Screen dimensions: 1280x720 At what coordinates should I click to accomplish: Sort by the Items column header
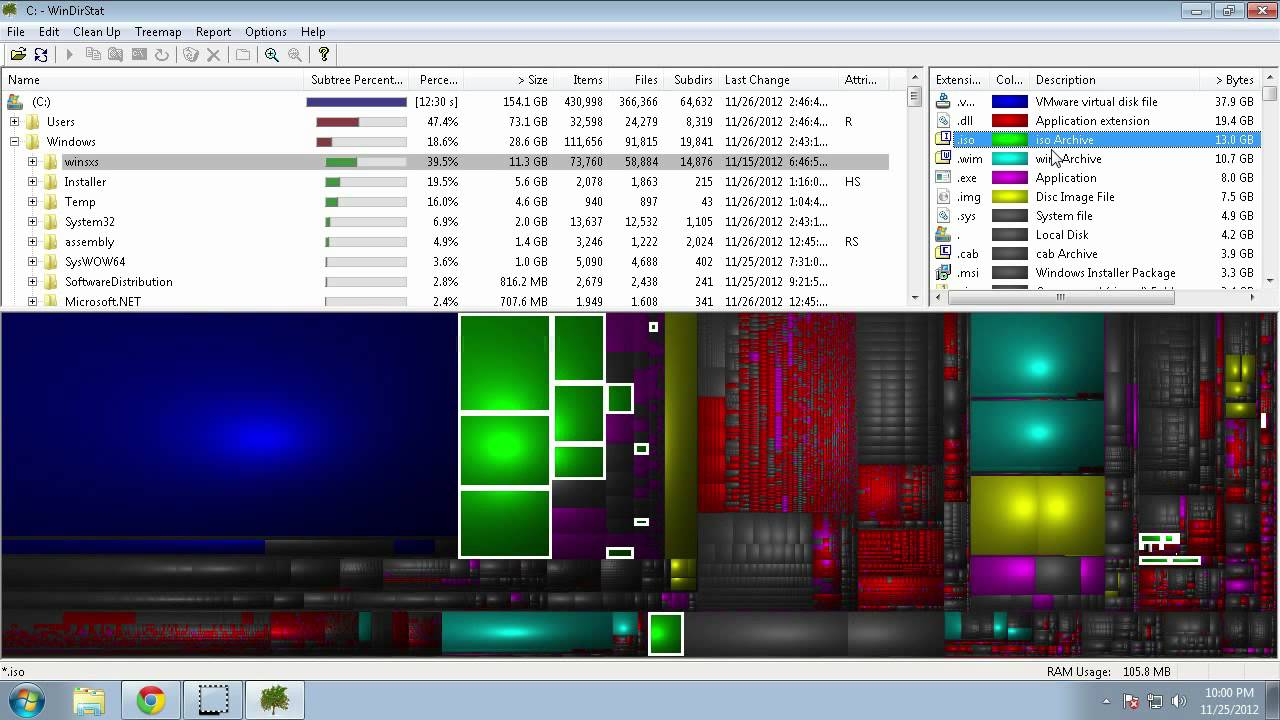[580, 80]
